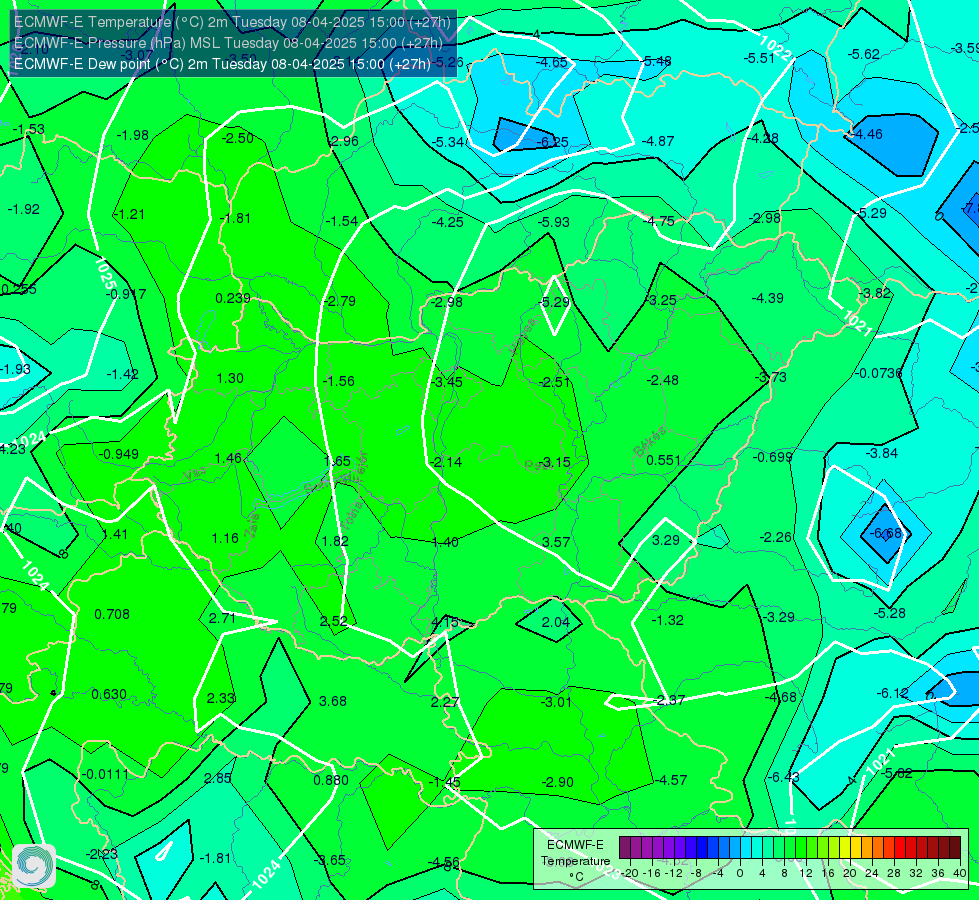The height and width of the screenshot is (900, 979).
Task: Click the -1.32 dew point value
Action: tap(667, 620)
